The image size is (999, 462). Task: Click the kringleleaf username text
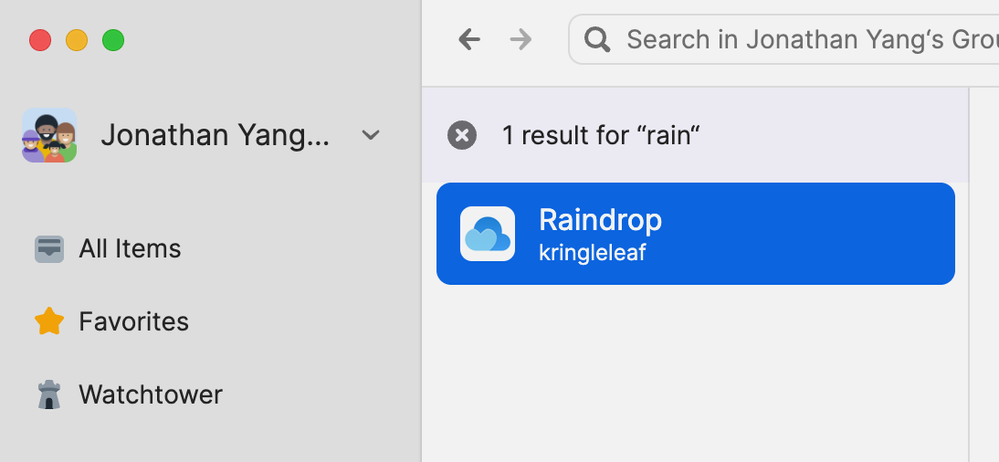592,253
